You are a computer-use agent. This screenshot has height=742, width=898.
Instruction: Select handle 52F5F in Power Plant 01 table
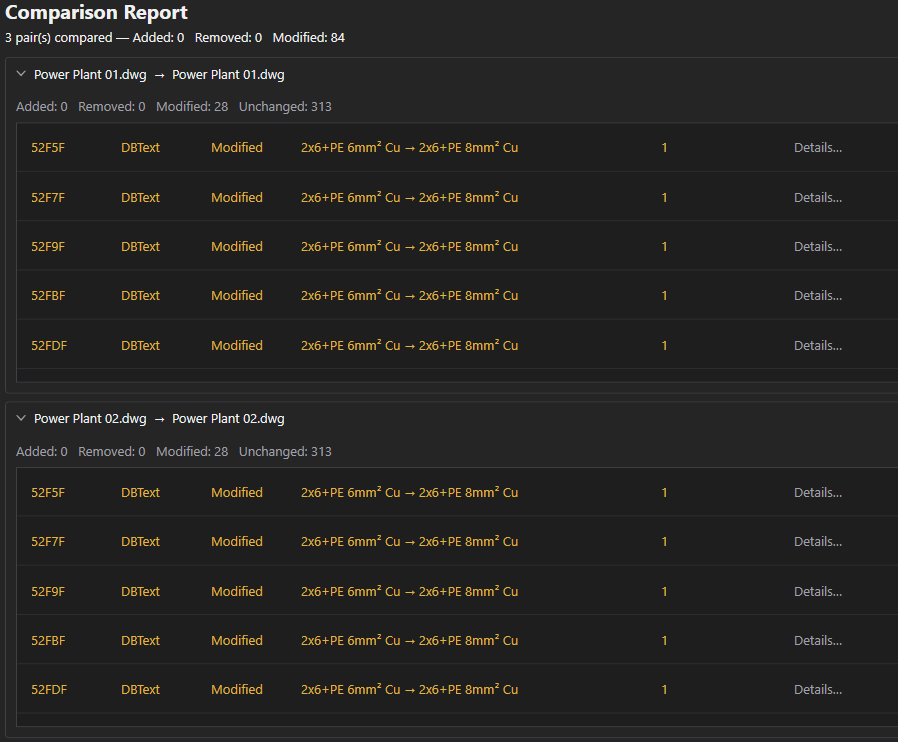pyautogui.click(x=48, y=148)
